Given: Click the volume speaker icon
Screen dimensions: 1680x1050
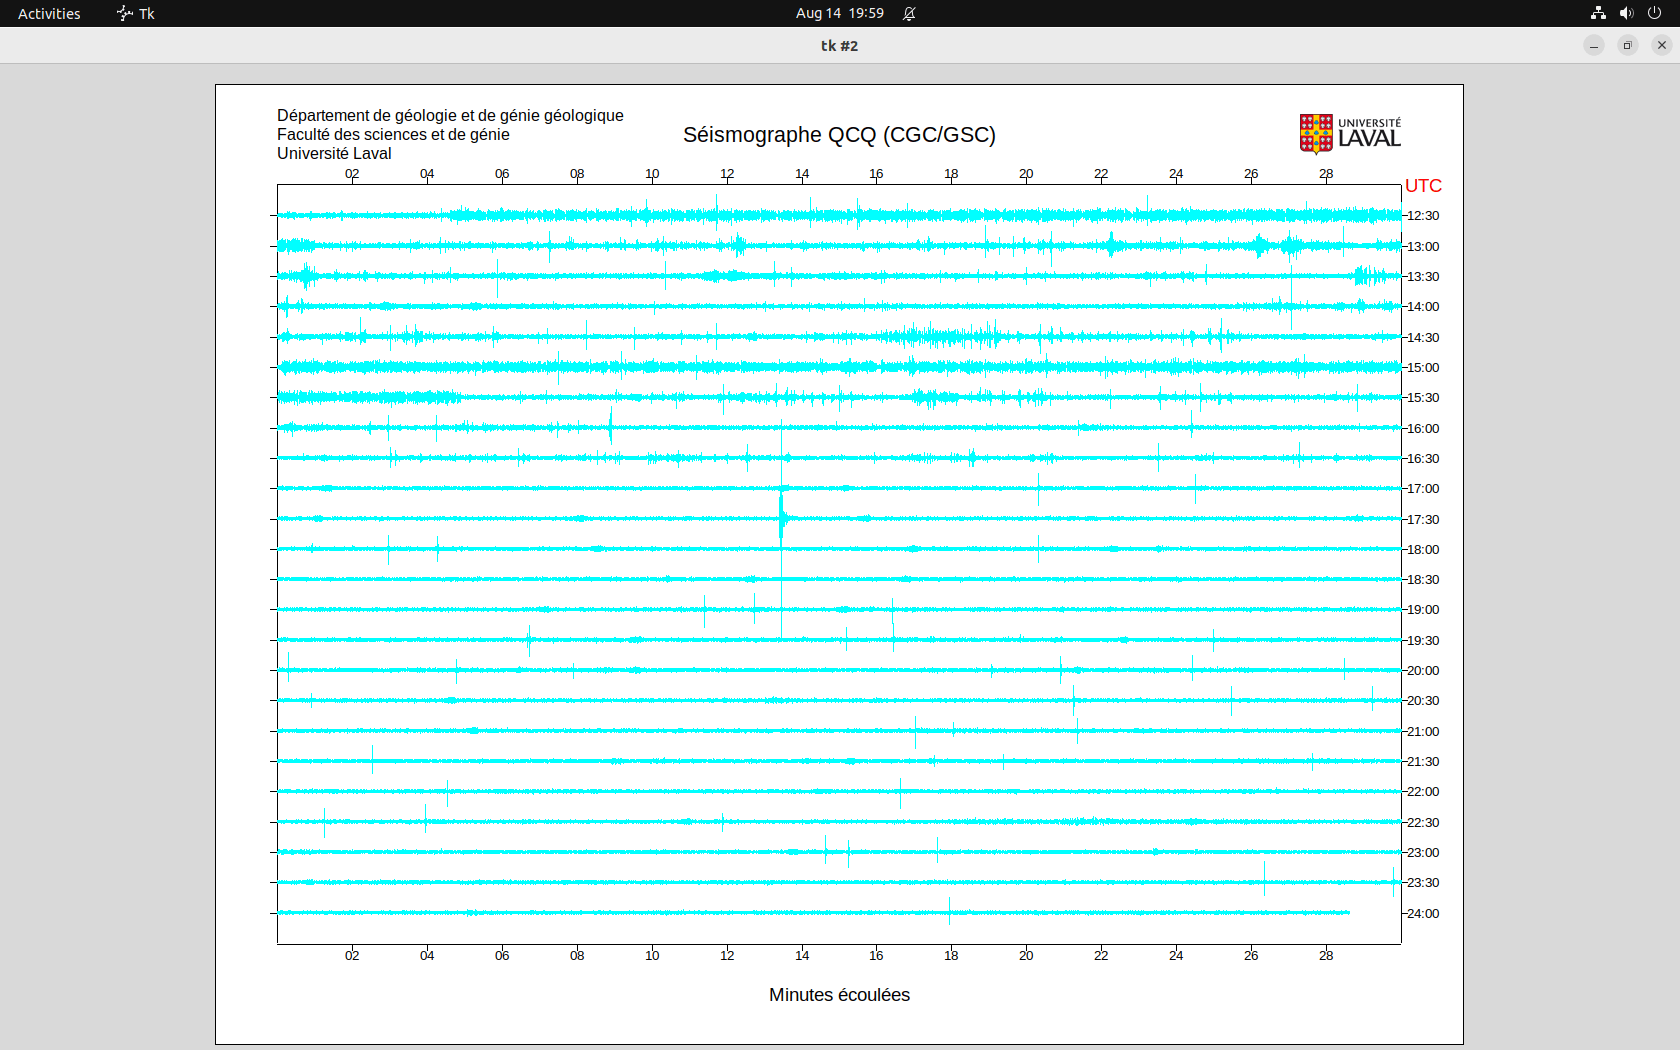Looking at the screenshot, I should tap(1626, 13).
